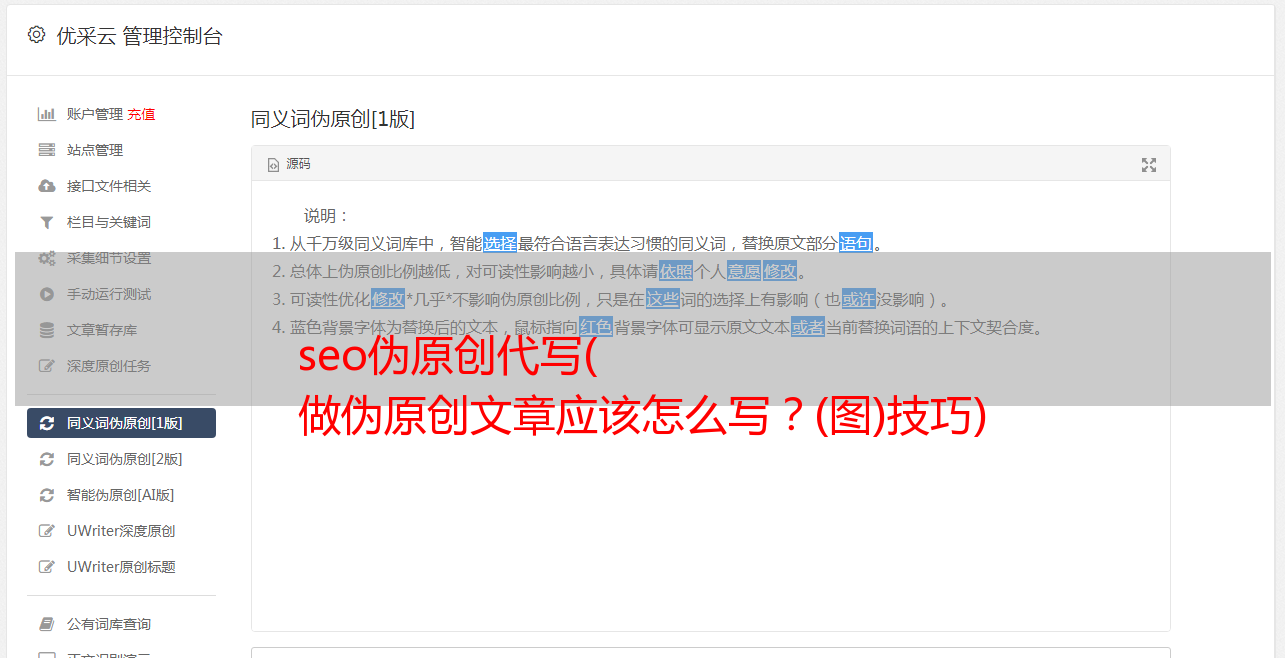Click the edit icon beside UWriter深度原创

point(47,531)
